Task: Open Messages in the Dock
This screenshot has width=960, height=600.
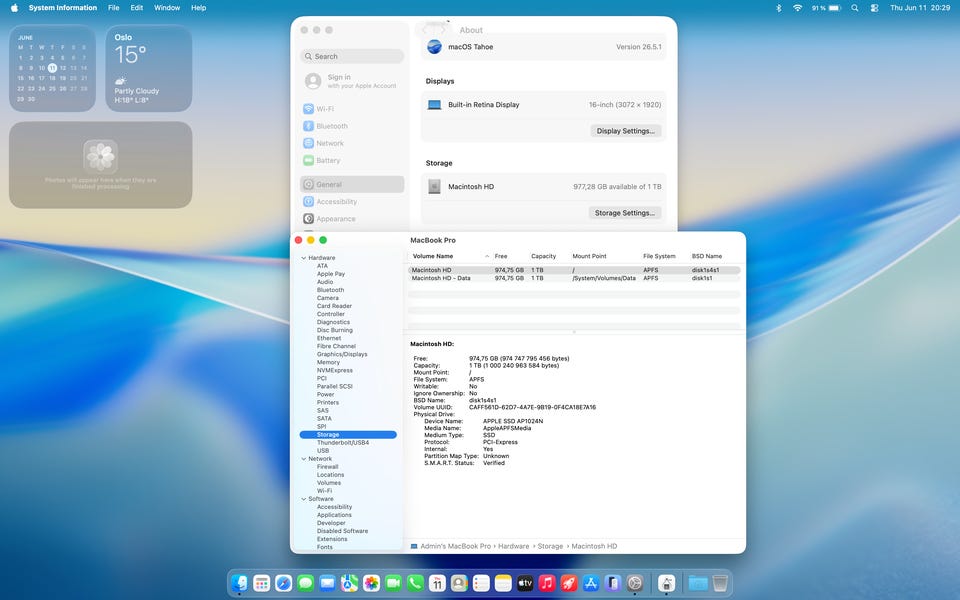Action: (306, 583)
